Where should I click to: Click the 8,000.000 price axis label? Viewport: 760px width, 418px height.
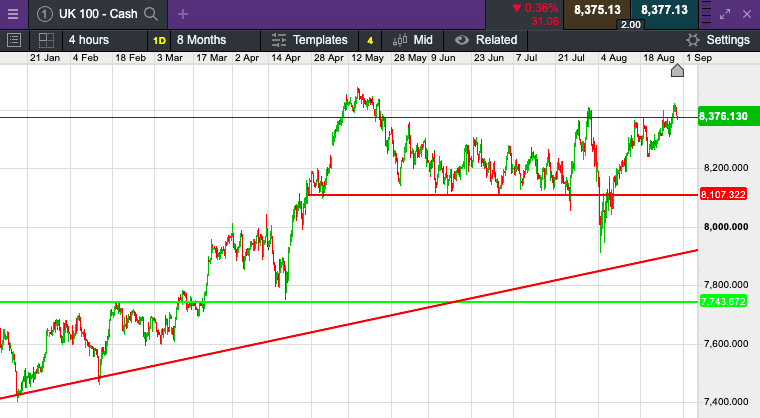726,227
